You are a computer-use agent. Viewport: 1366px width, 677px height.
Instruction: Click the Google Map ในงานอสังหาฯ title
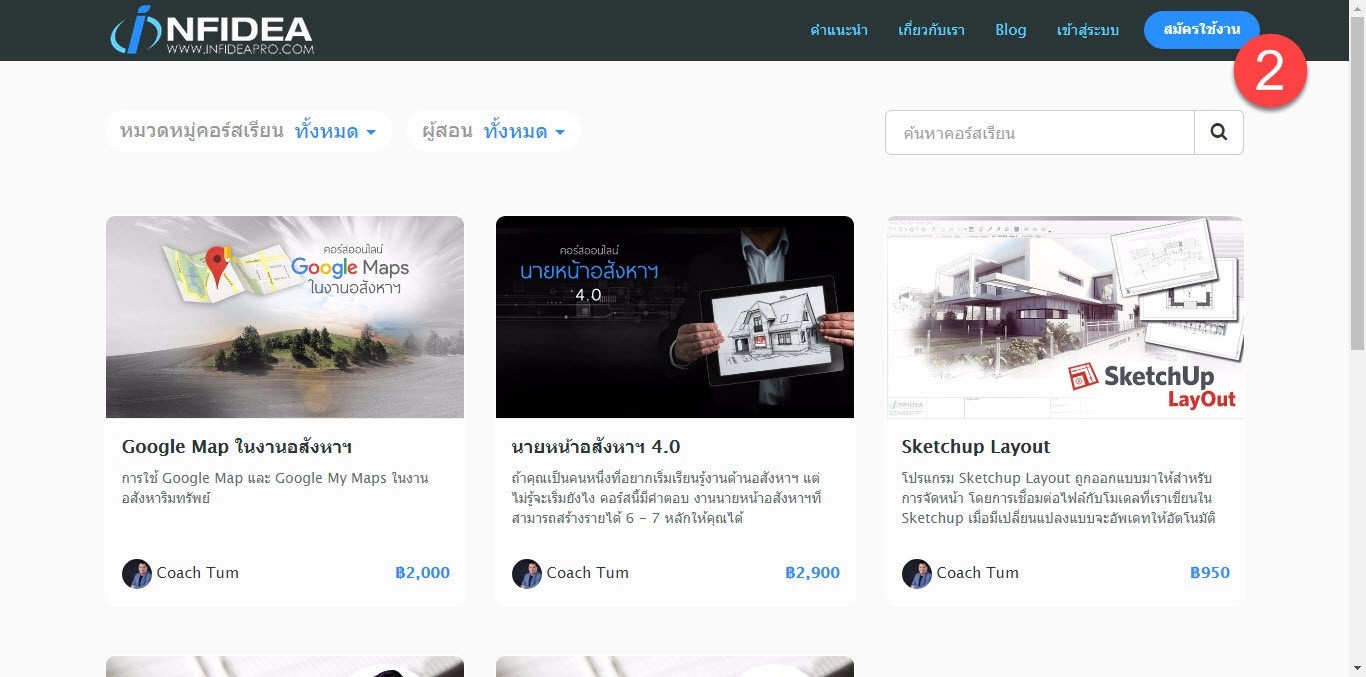pos(237,447)
